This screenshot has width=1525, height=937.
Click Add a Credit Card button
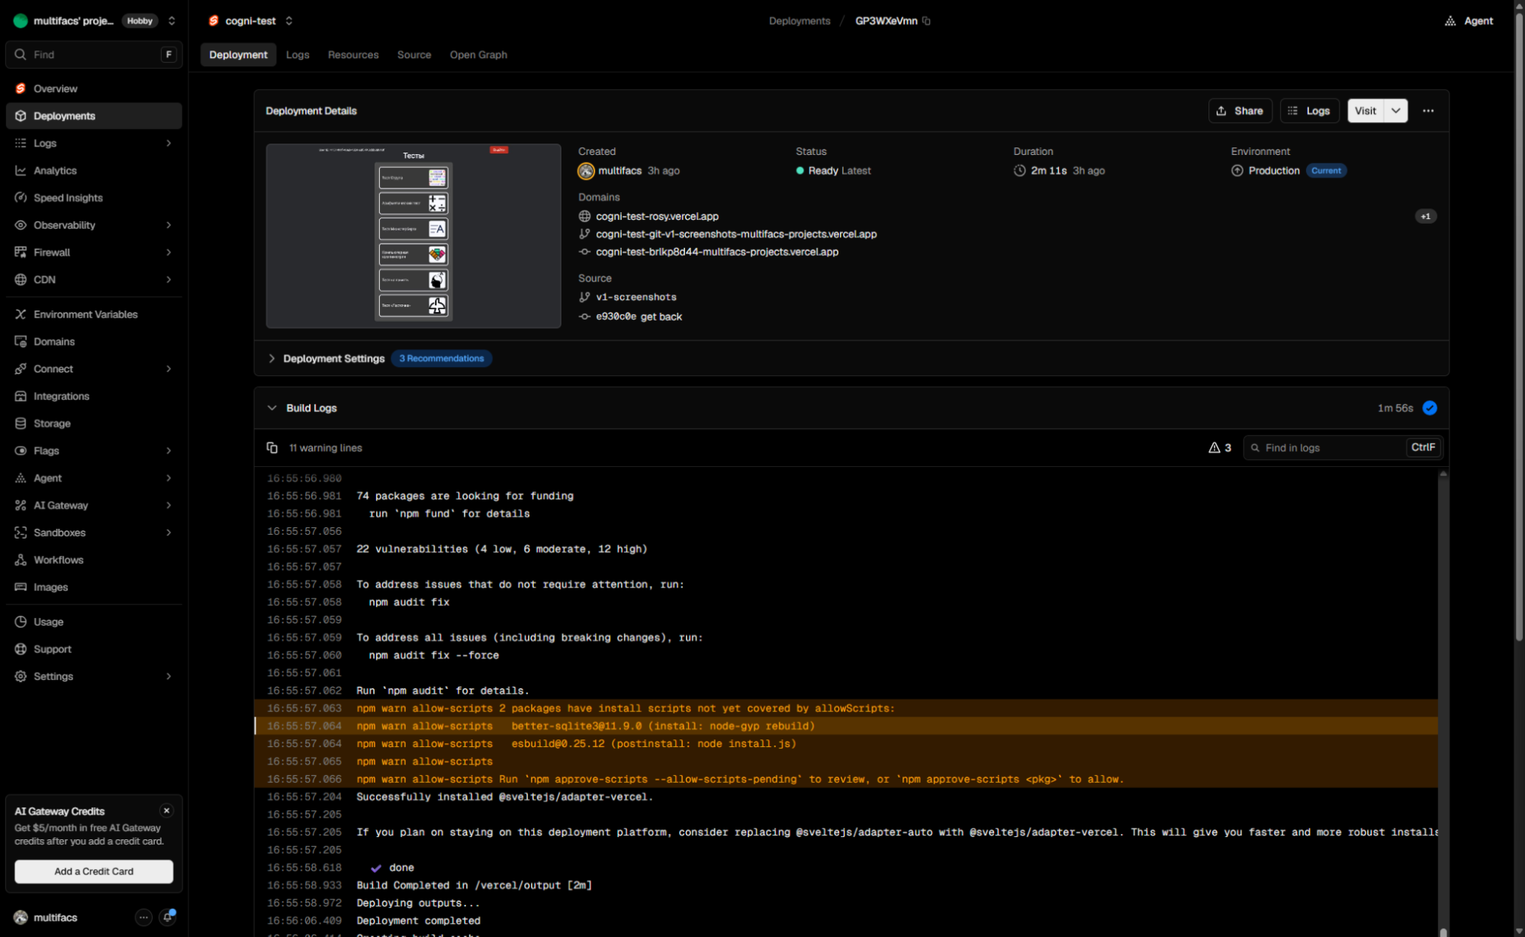[x=94, y=871]
